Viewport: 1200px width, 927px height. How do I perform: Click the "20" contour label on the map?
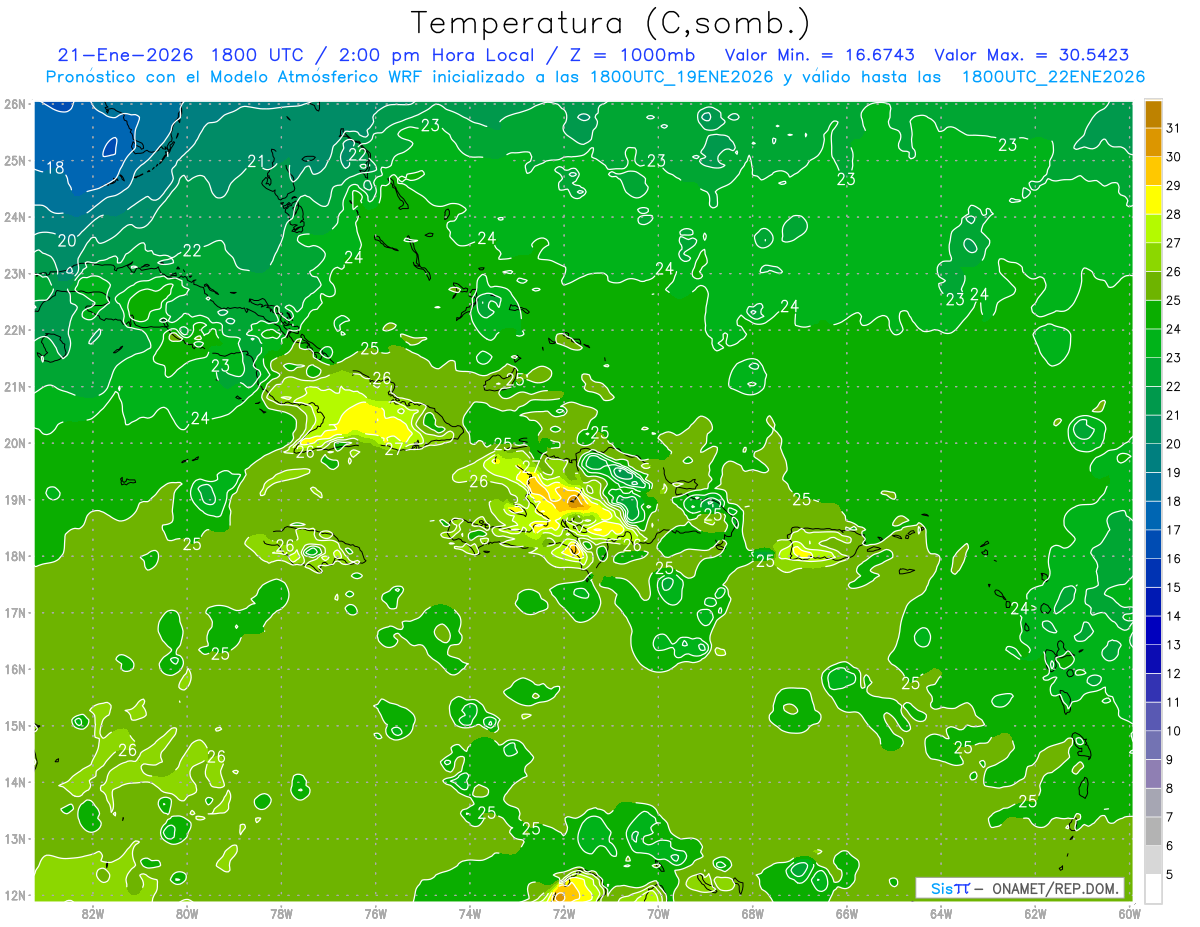point(67,241)
